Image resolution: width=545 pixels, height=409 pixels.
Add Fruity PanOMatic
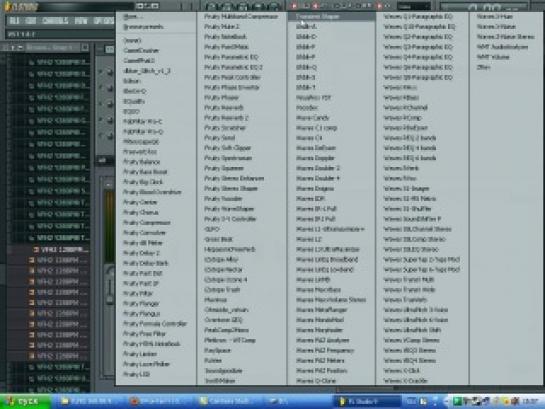(226, 47)
